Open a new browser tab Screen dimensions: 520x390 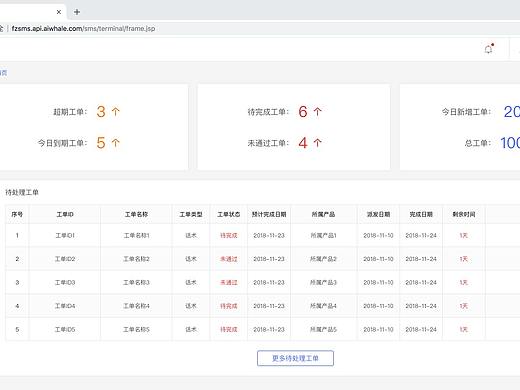(77, 12)
